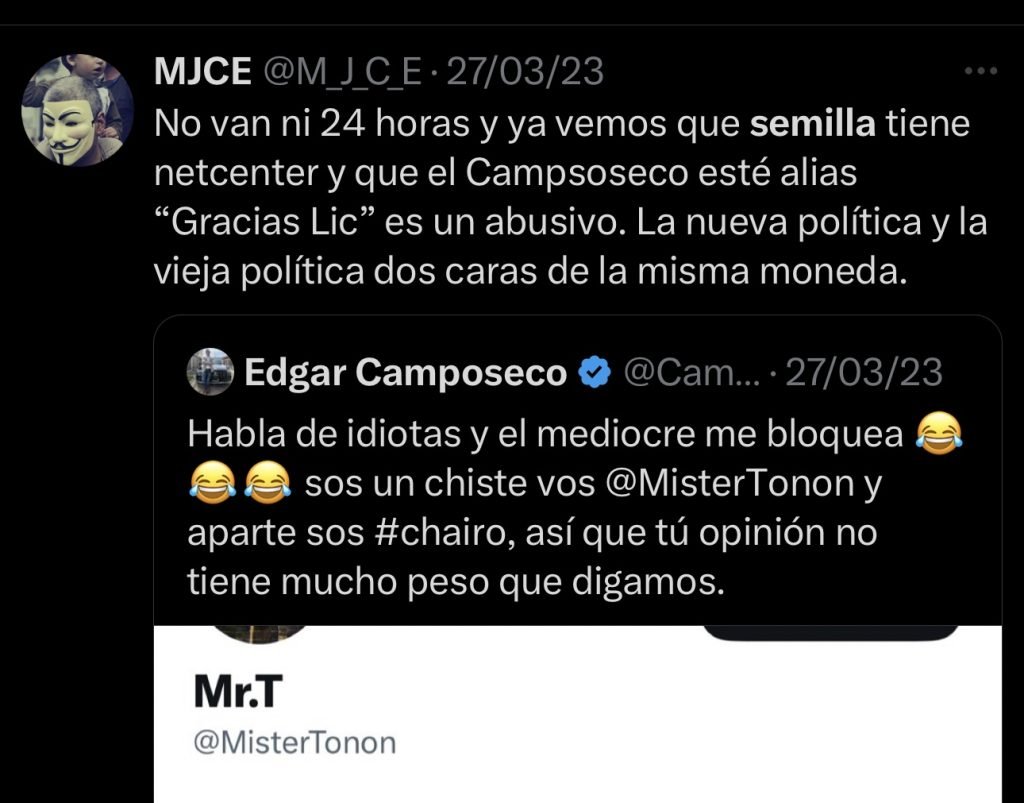This screenshot has height=803, width=1024.
Task: Open the main tweet text starting "No van ni 24 horas"
Action: coord(560,200)
